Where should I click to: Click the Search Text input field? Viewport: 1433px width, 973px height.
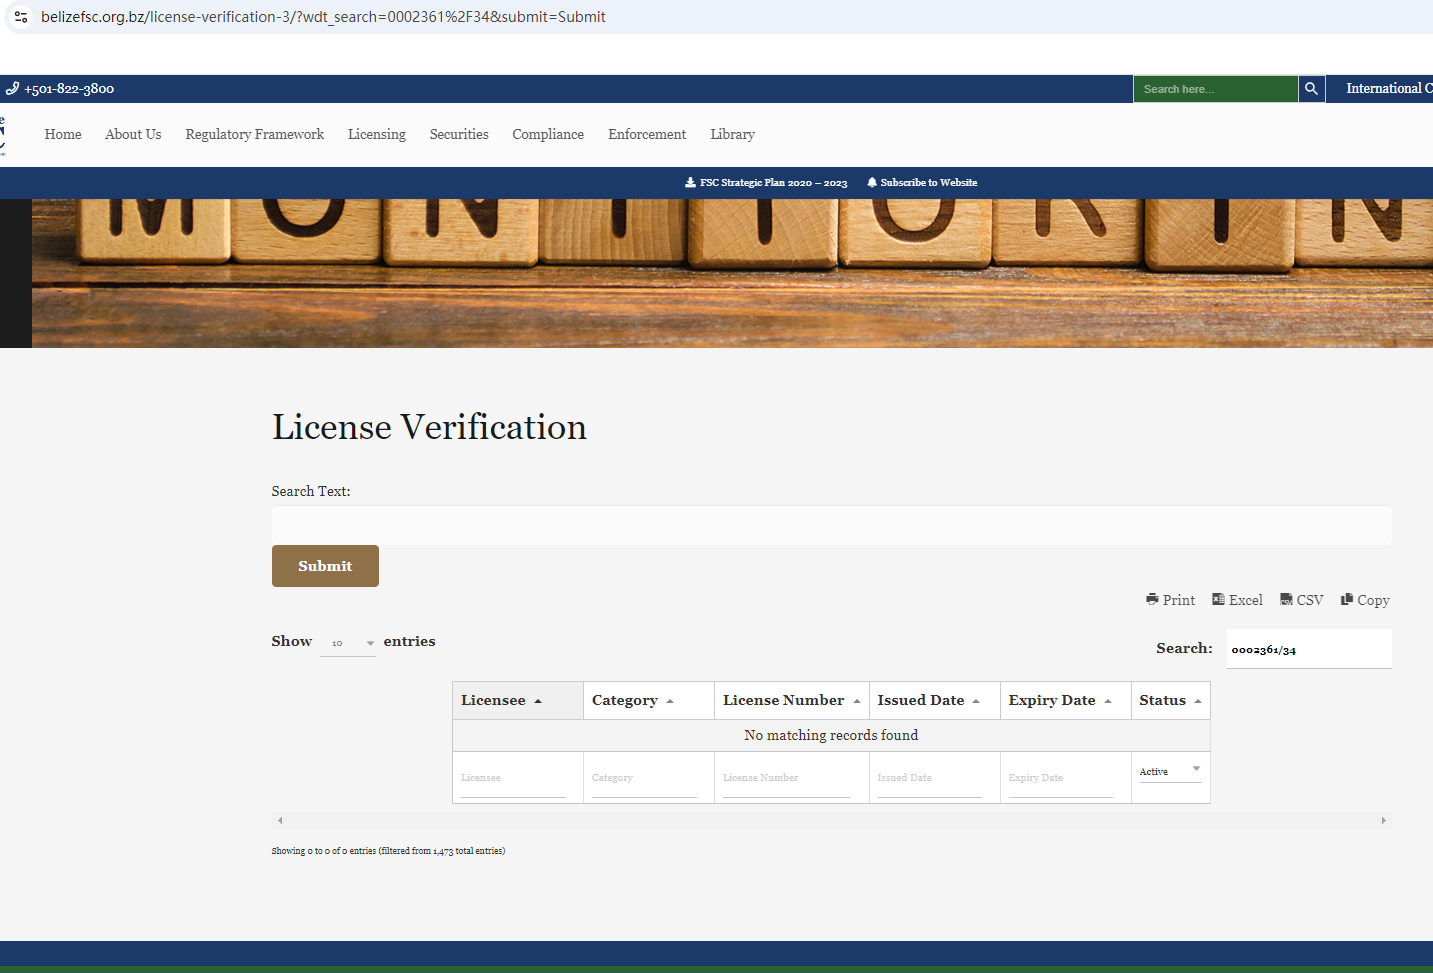point(831,526)
